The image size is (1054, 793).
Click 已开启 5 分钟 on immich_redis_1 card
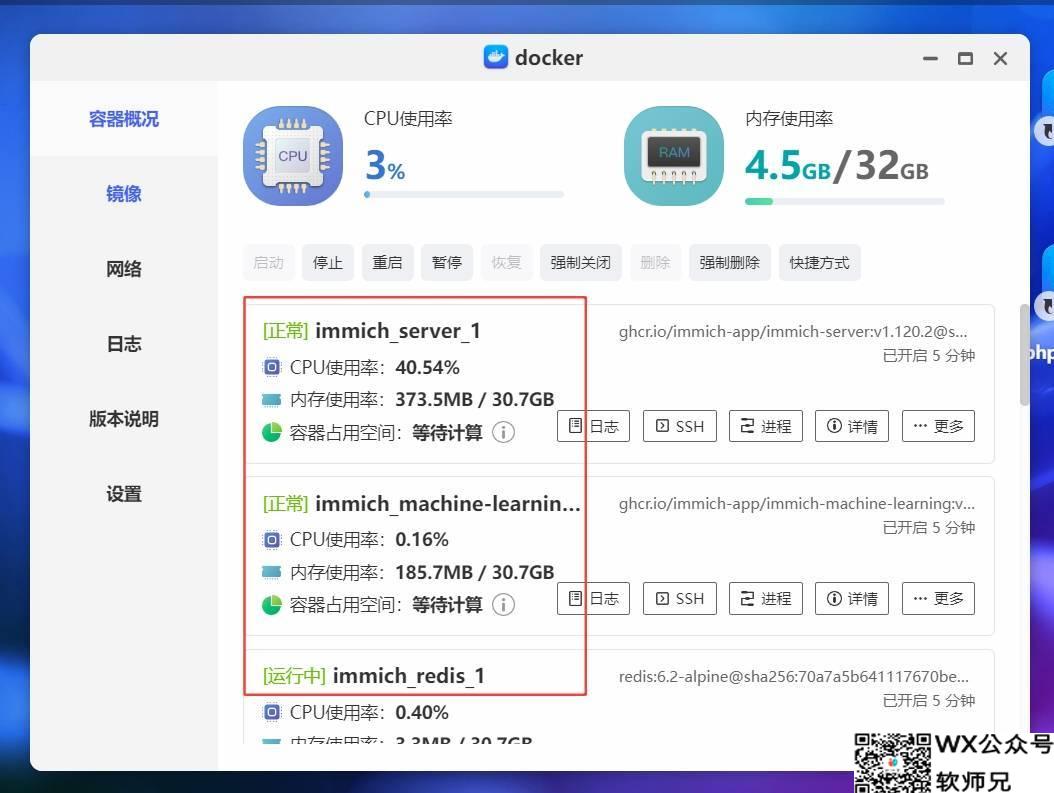[x=929, y=700]
